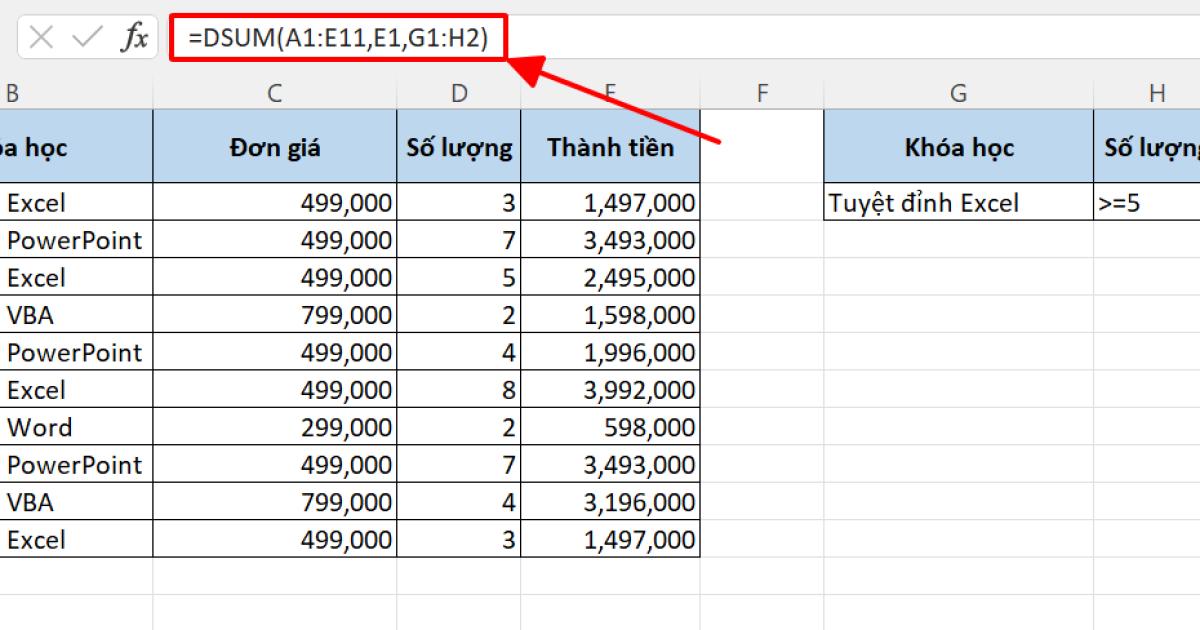Select column header F
The image size is (1200, 630).
coord(762,92)
